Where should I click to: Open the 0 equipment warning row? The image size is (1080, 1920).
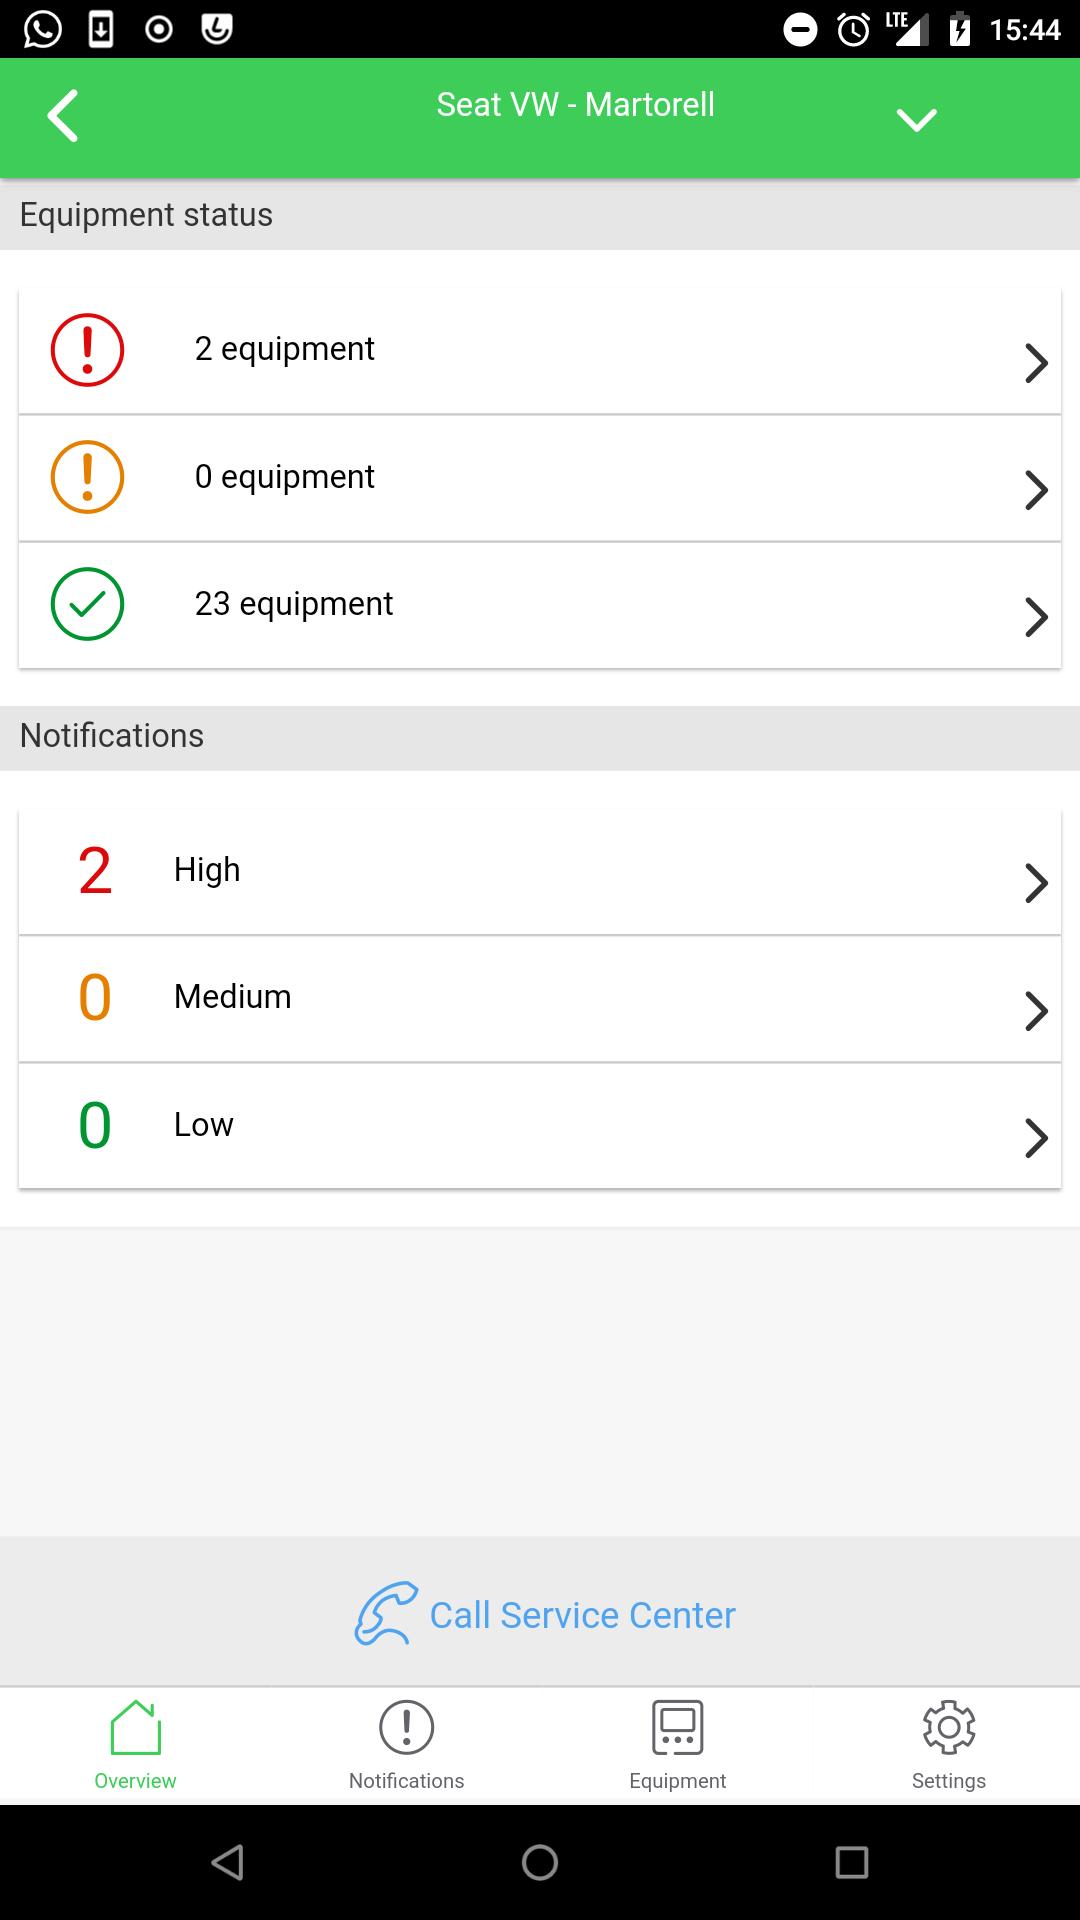tap(540, 478)
